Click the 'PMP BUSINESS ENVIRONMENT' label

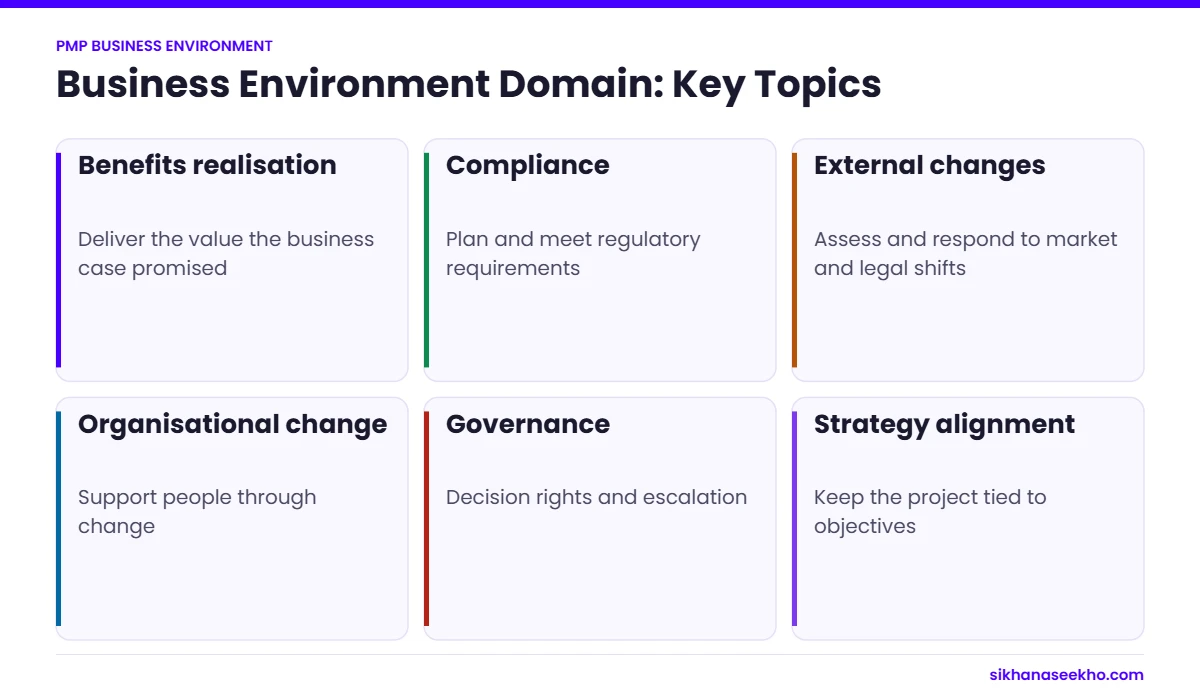click(164, 46)
